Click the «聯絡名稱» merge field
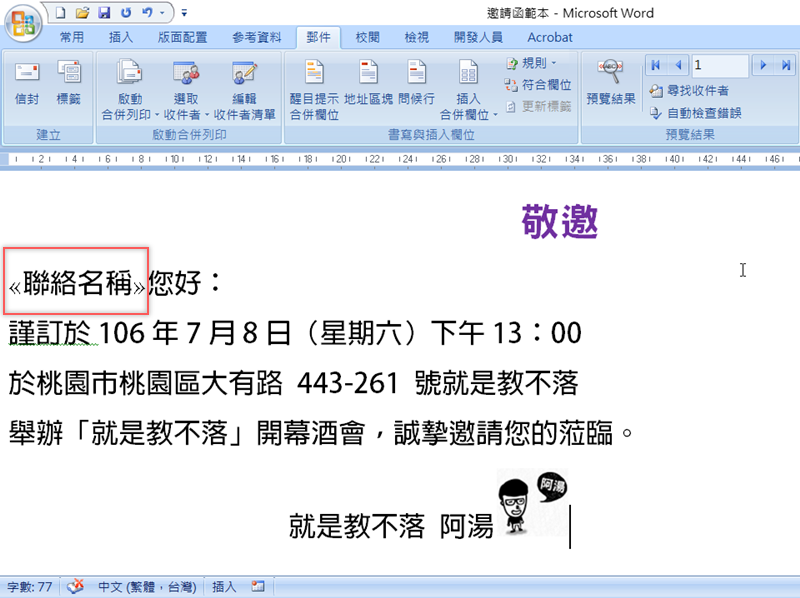Screen dimensions: 800x598 77,283
